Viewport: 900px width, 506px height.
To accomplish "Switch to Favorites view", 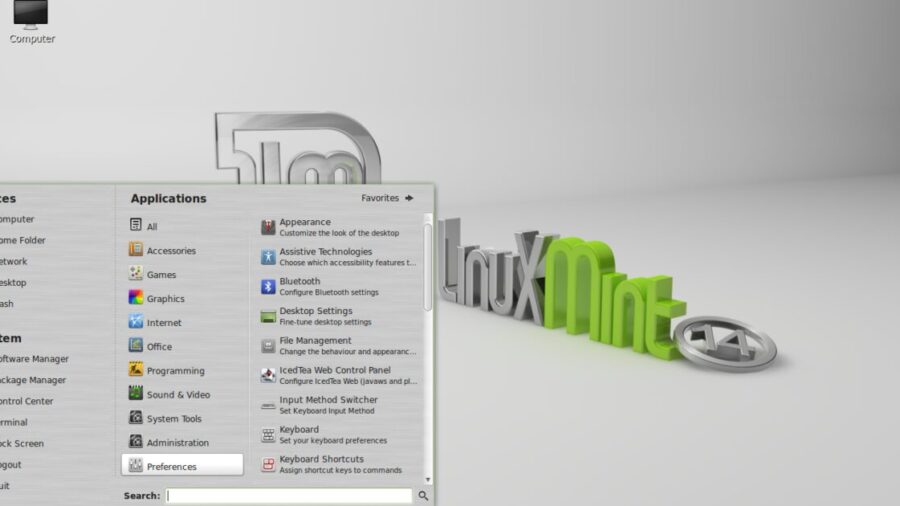I will point(387,198).
